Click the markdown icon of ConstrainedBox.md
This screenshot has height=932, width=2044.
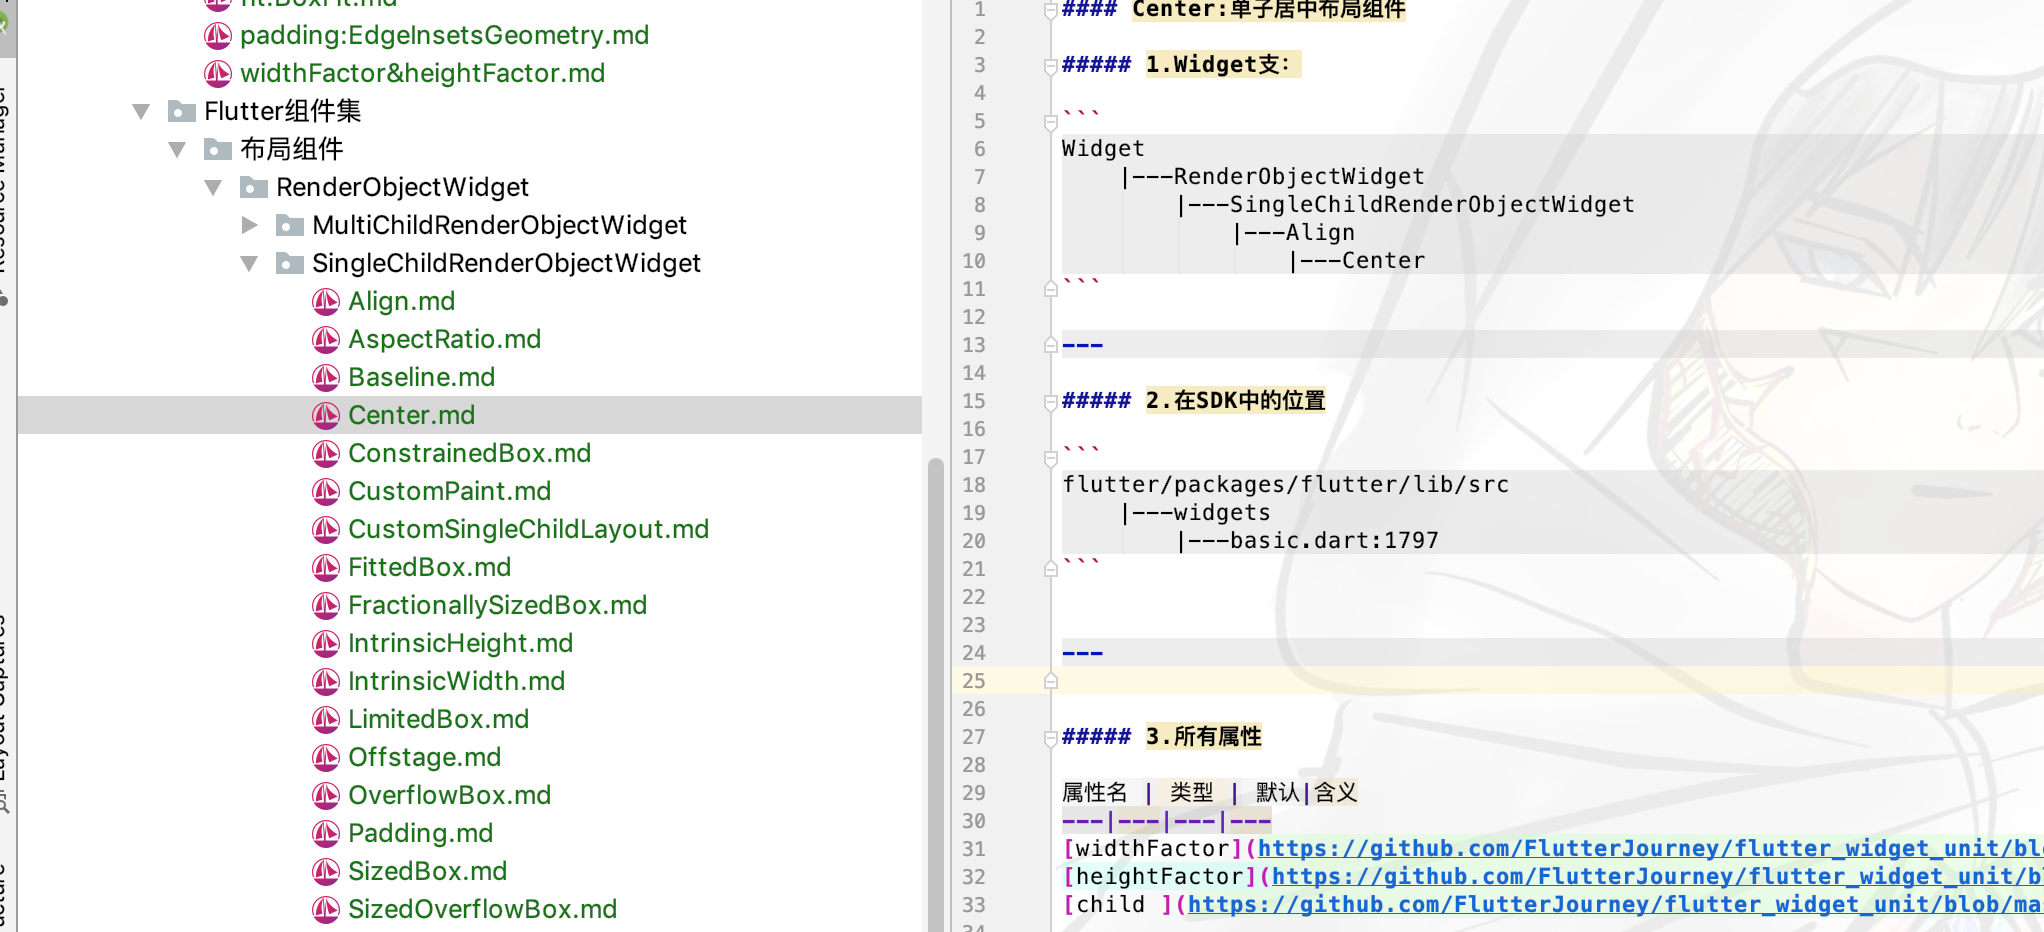point(326,453)
